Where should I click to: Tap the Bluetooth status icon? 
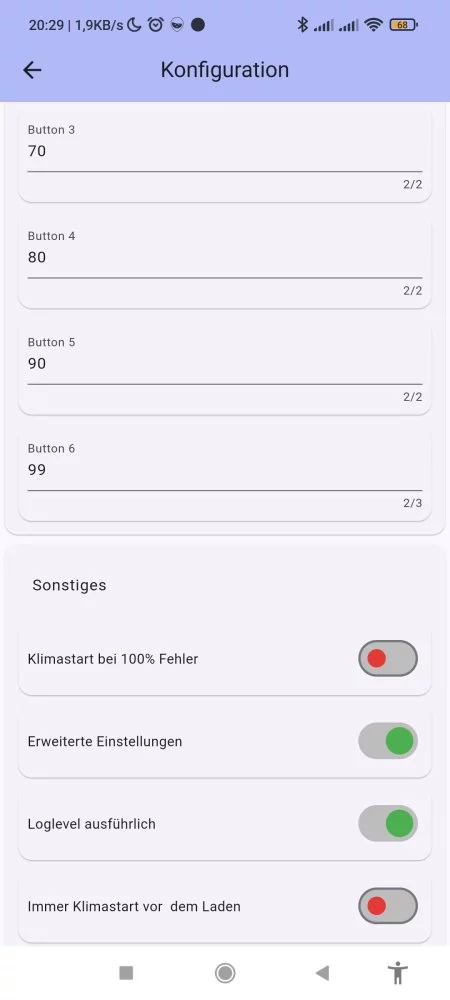(303, 25)
